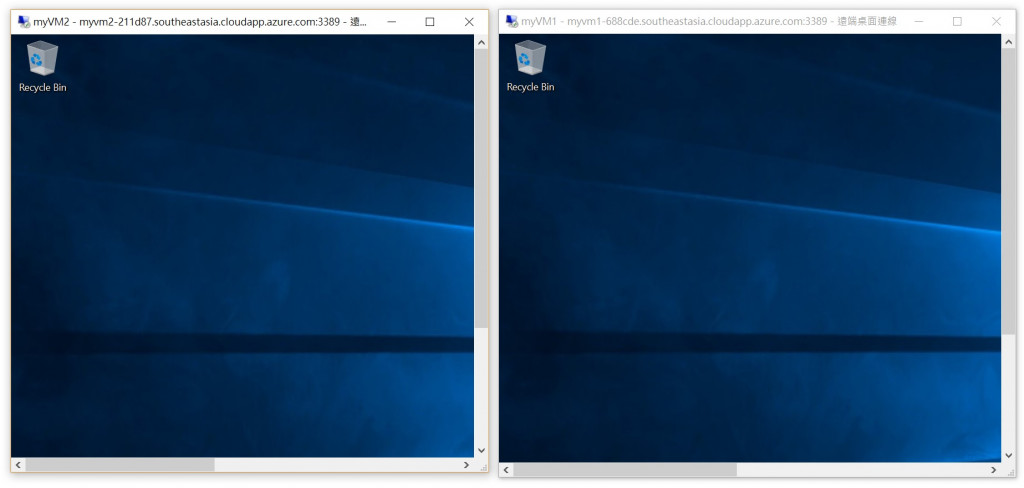
Task: Close the myVM2 remote desktop window
Action: 469,22
